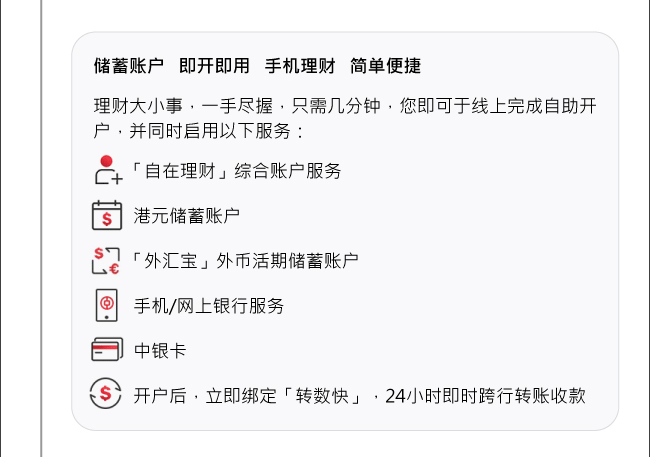This screenshot has height=457, width=650.
Task: Click the person-plus integrated account icon
Action: pyautogui.click(x=108, y=170)
